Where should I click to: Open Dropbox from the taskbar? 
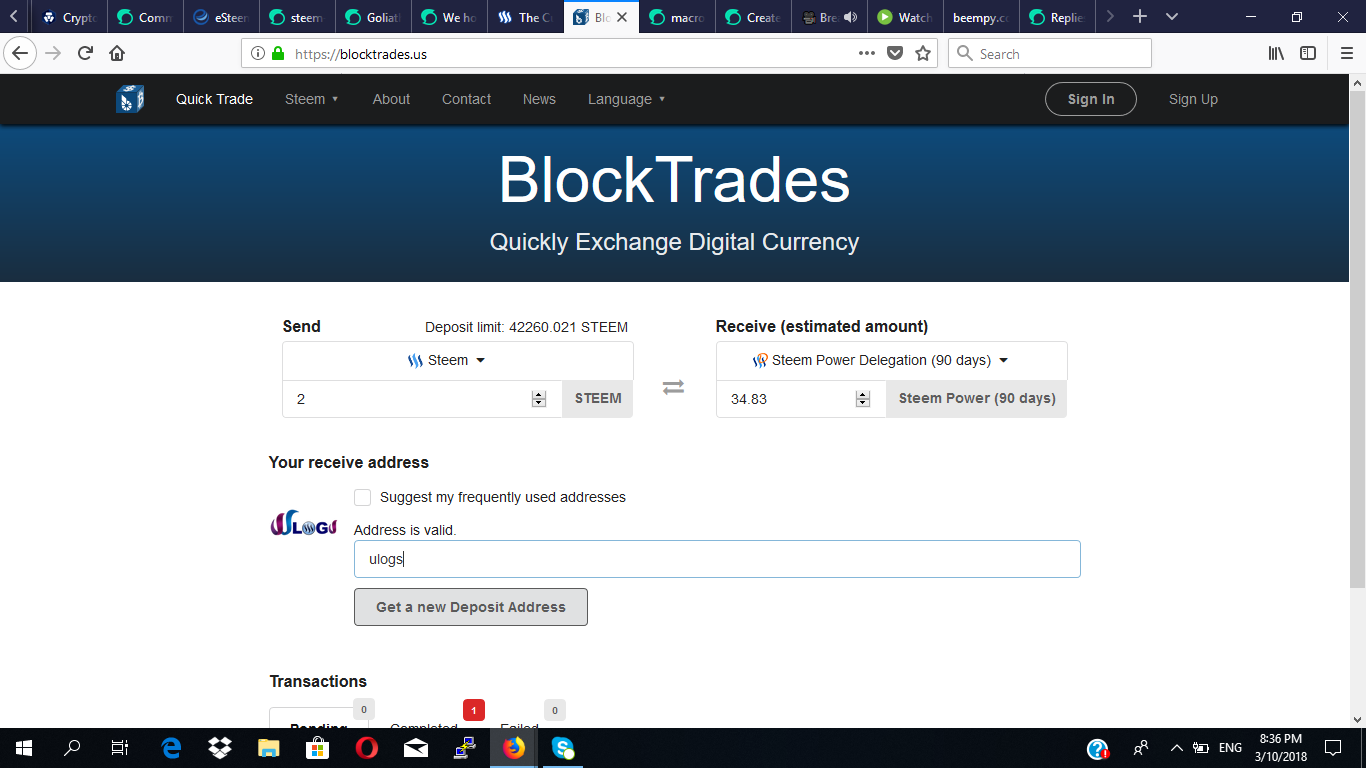[220, 747]
